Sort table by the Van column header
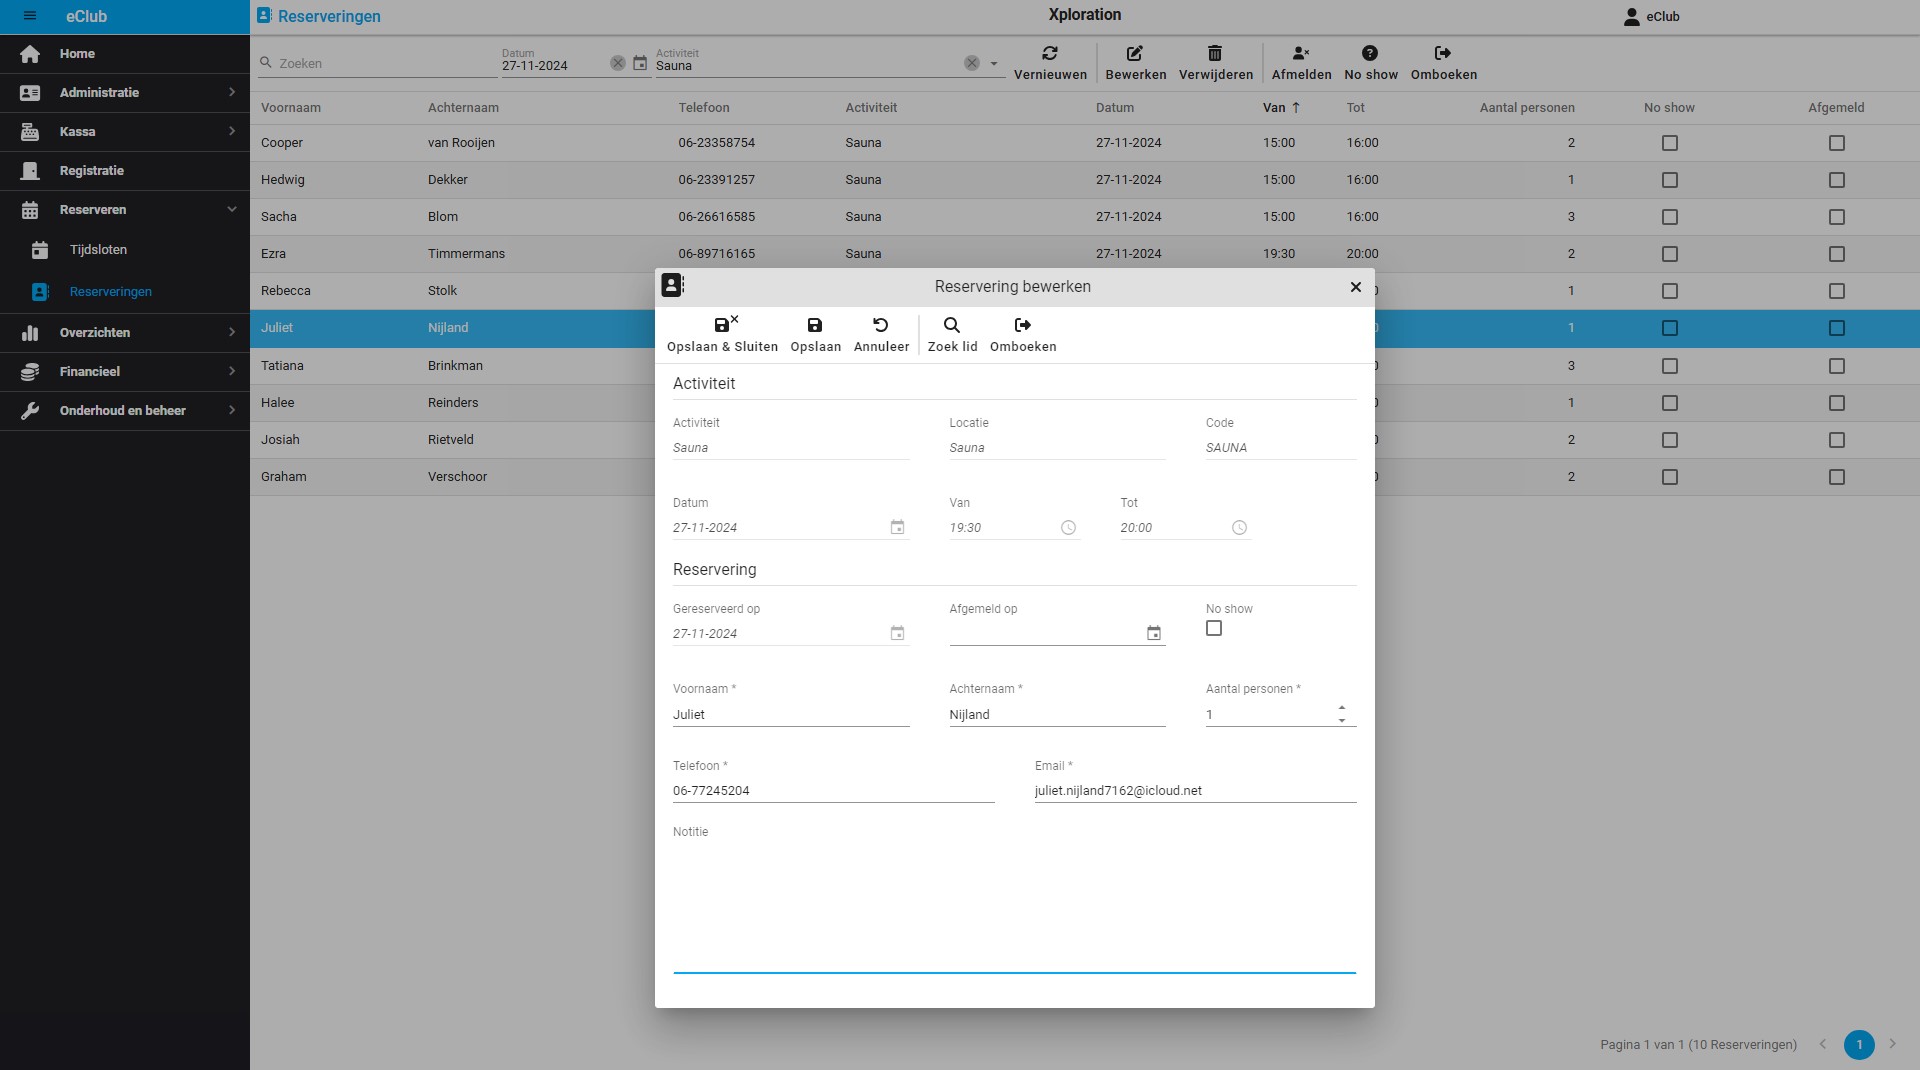 [1274, 108]
